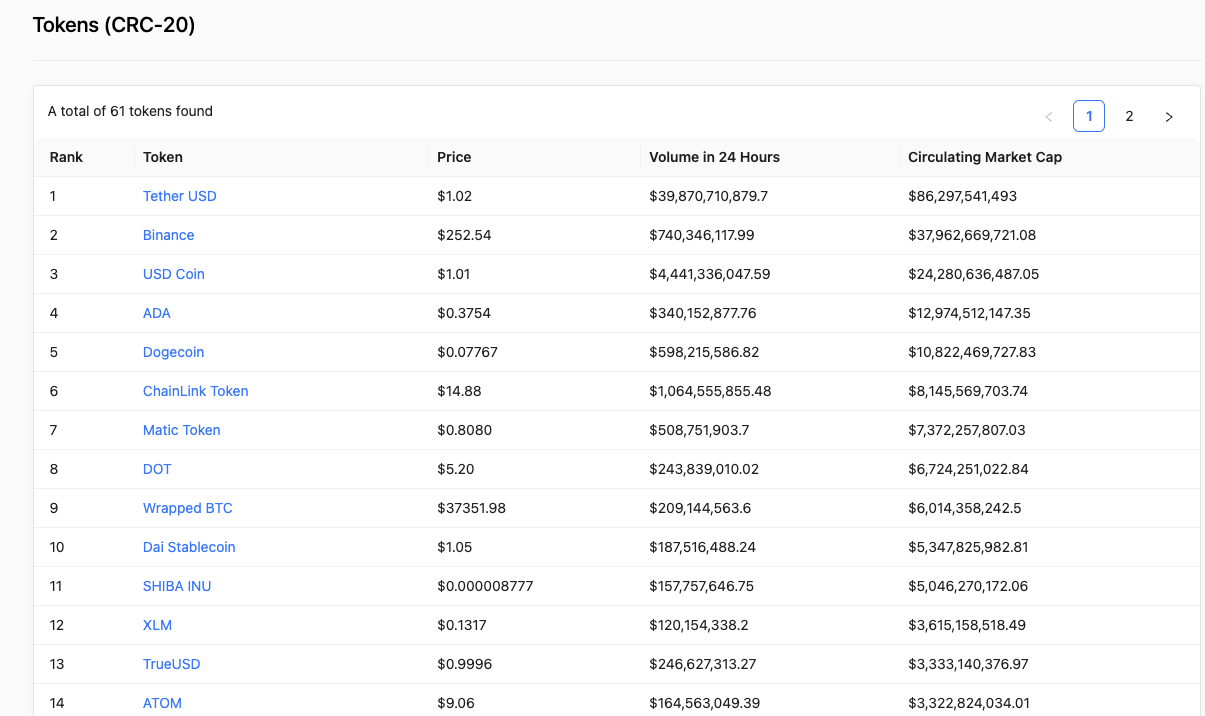The height and width of the screenshot is (716, 1205).
Task: Open the TrueUSD token page
Action: coord(171,664)
